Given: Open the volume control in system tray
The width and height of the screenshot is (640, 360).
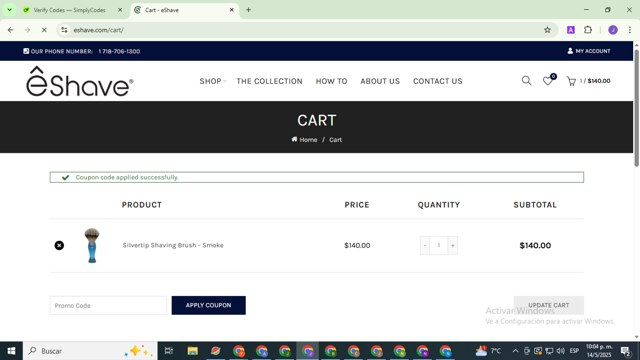Looking at the screenshot, I should point(560,351).
